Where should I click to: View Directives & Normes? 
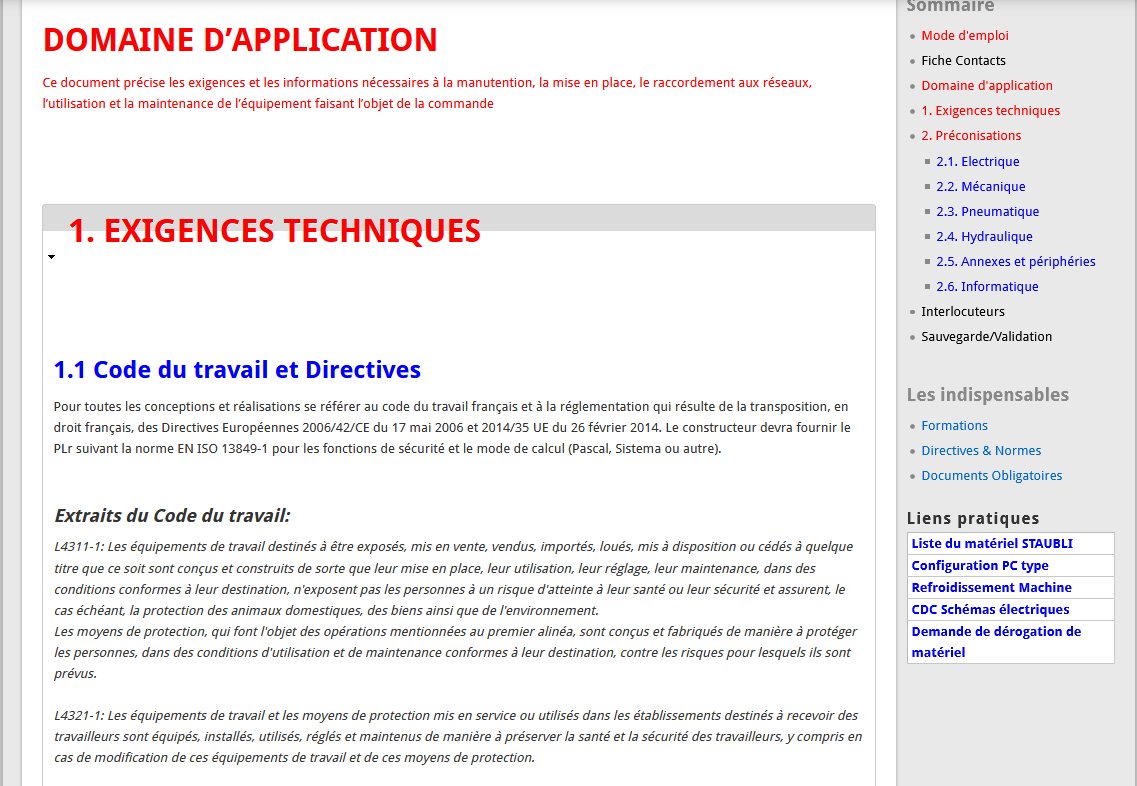(981, 451)
